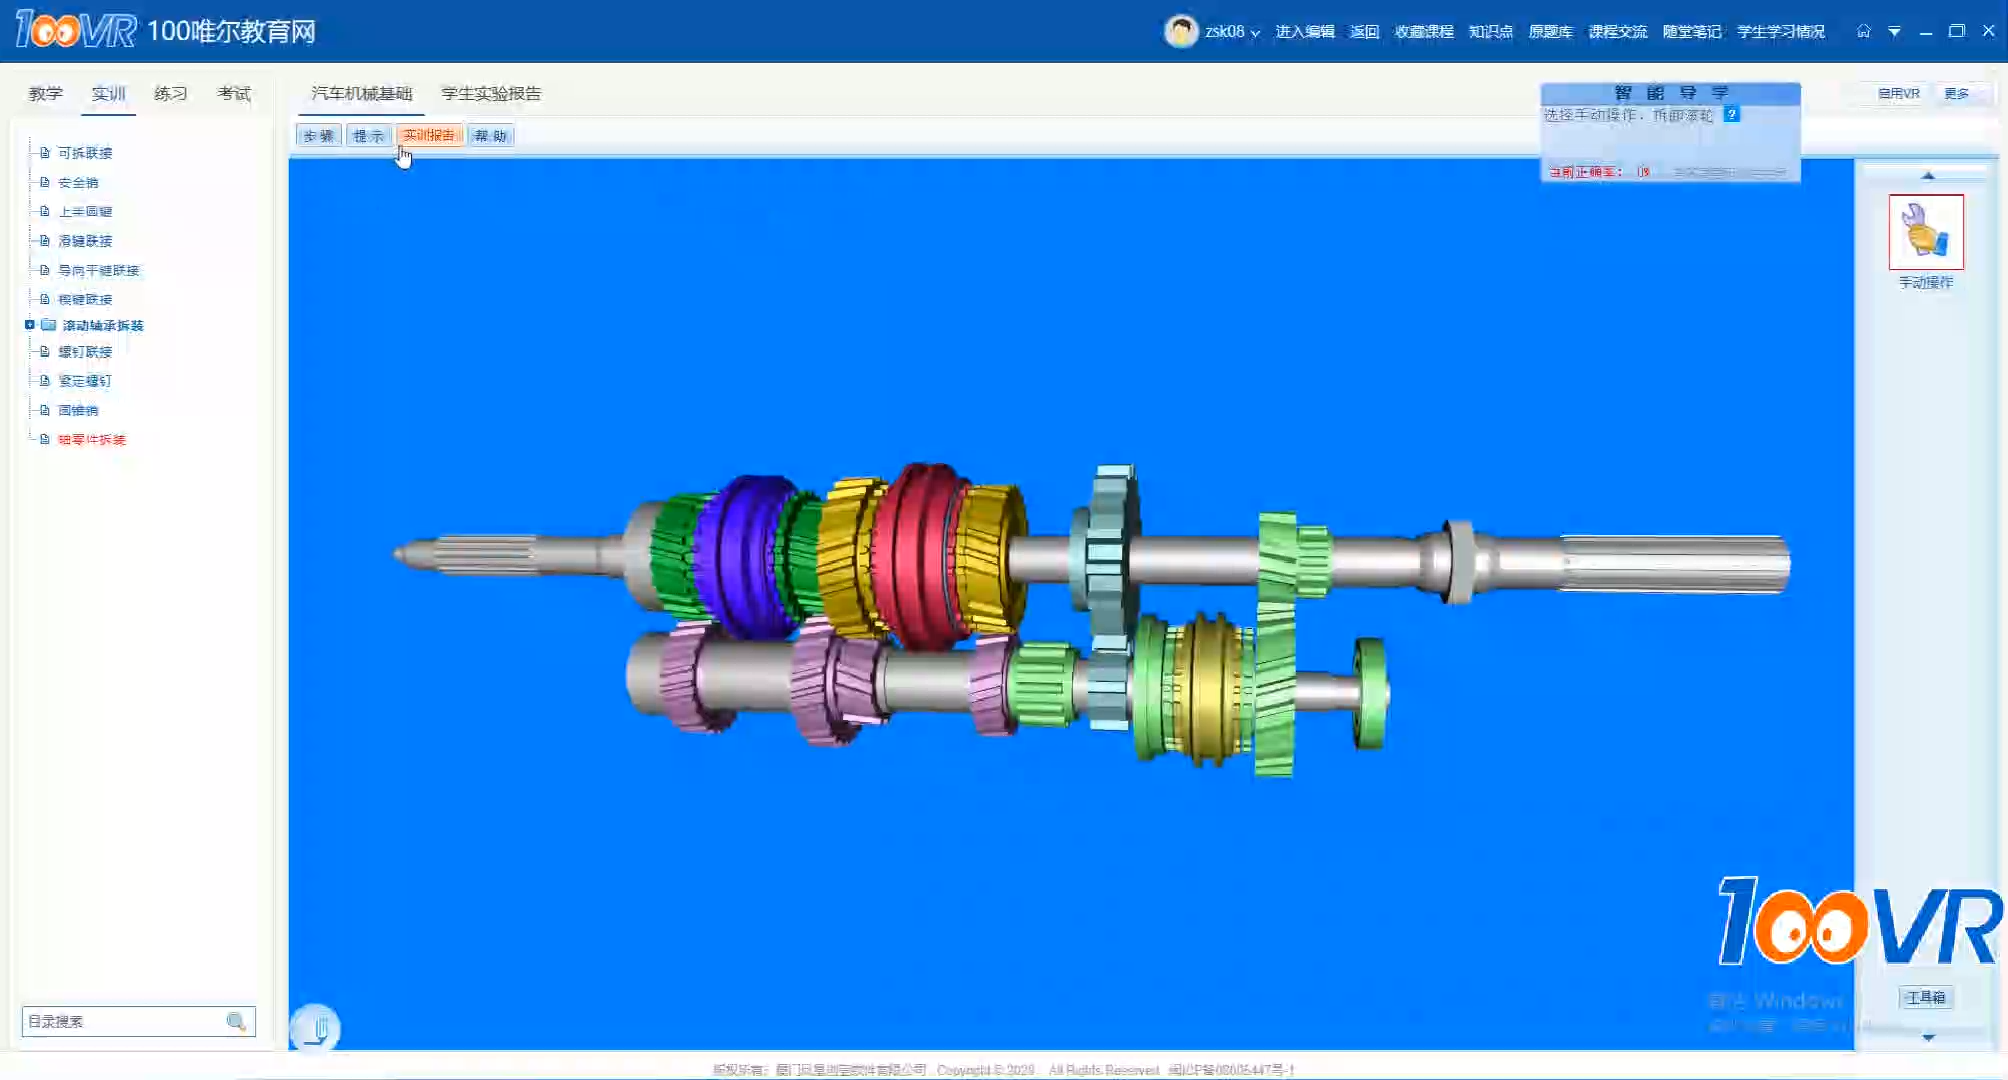Image resolution: width=2008 pixels, height=1080 pixels.
Task: Open the 学生实验报告 tab
Action: click(491, 93)
